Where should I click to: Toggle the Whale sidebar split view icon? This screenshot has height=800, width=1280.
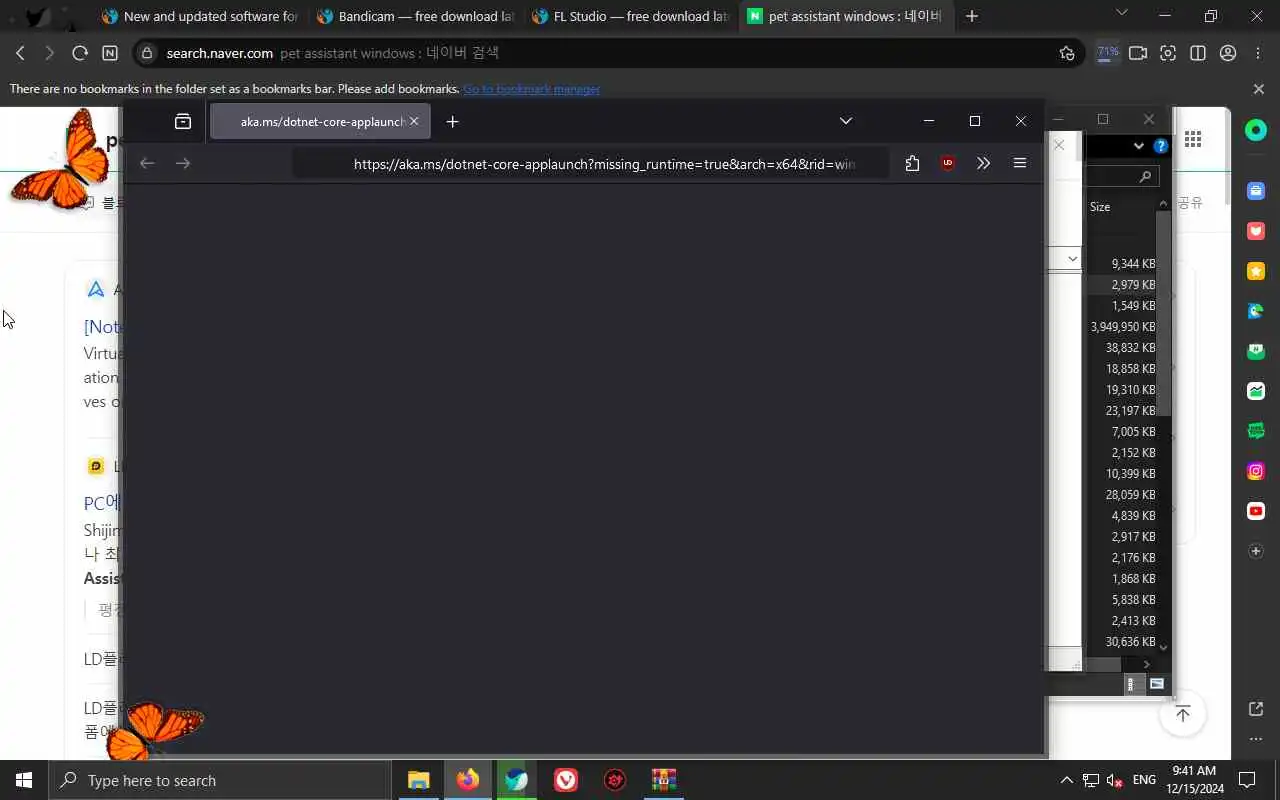(x=1198, y=53)
